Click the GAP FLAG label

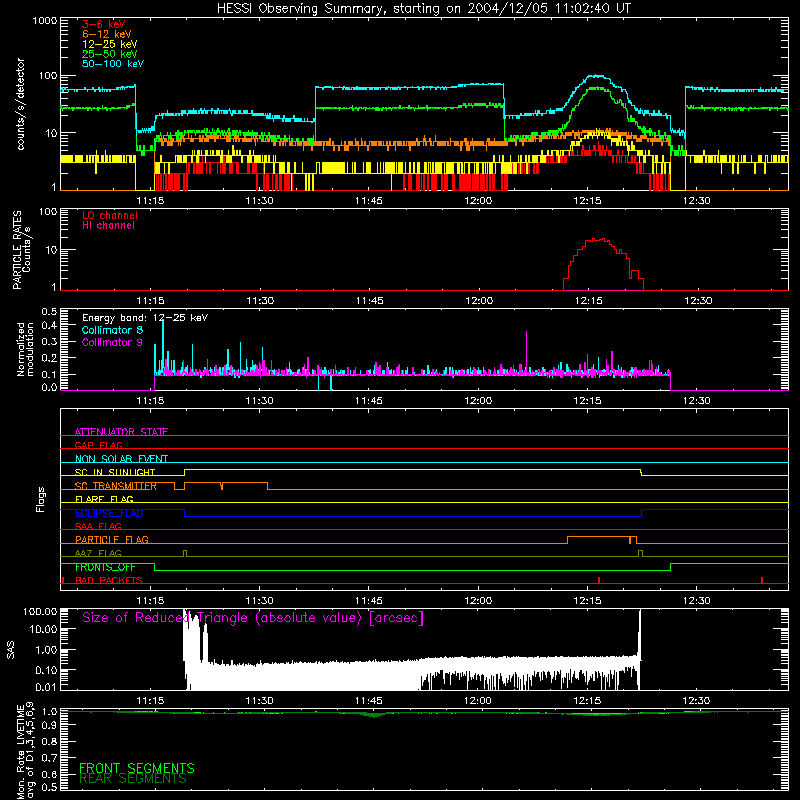[98, 445]
